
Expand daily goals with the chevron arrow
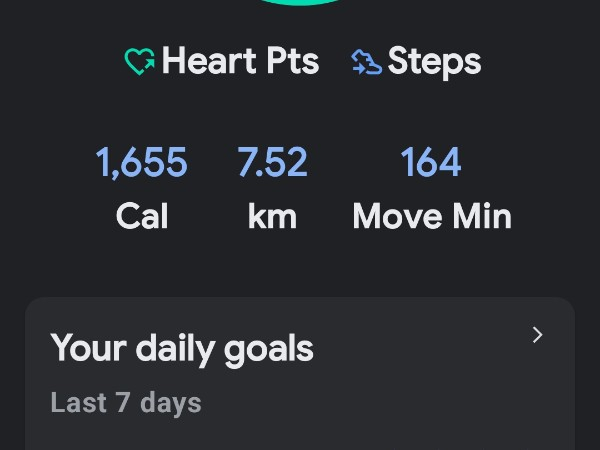(537, 335)
